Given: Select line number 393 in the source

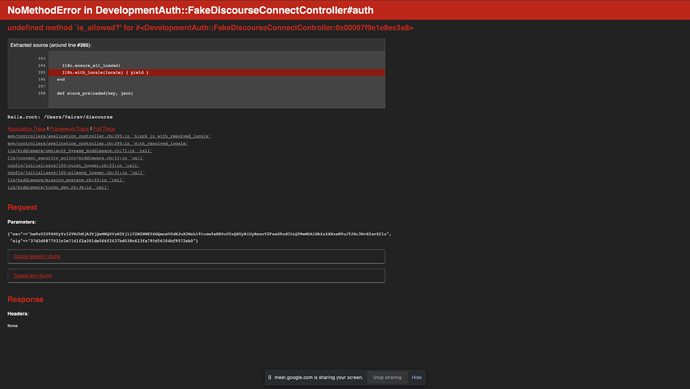Looking at the screenshot, I should (x=42, y=59).
